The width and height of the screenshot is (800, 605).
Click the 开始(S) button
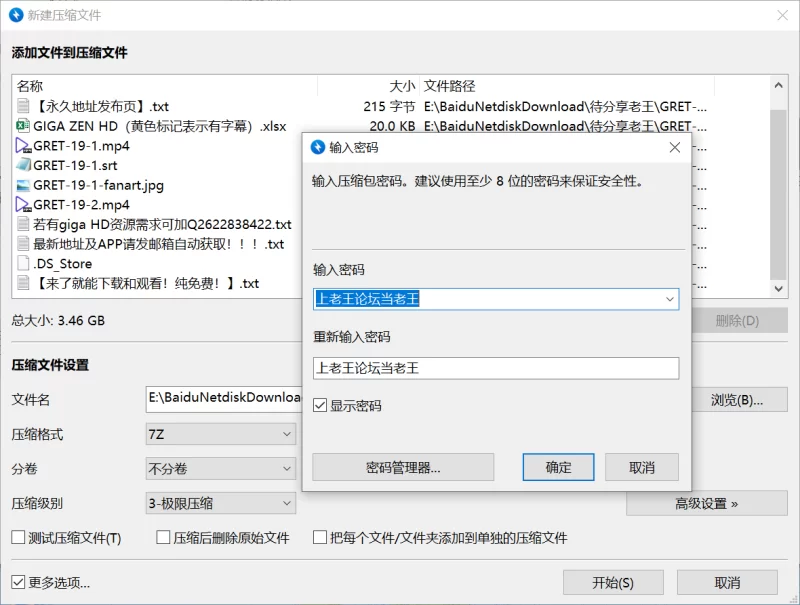tap(613, 583)
